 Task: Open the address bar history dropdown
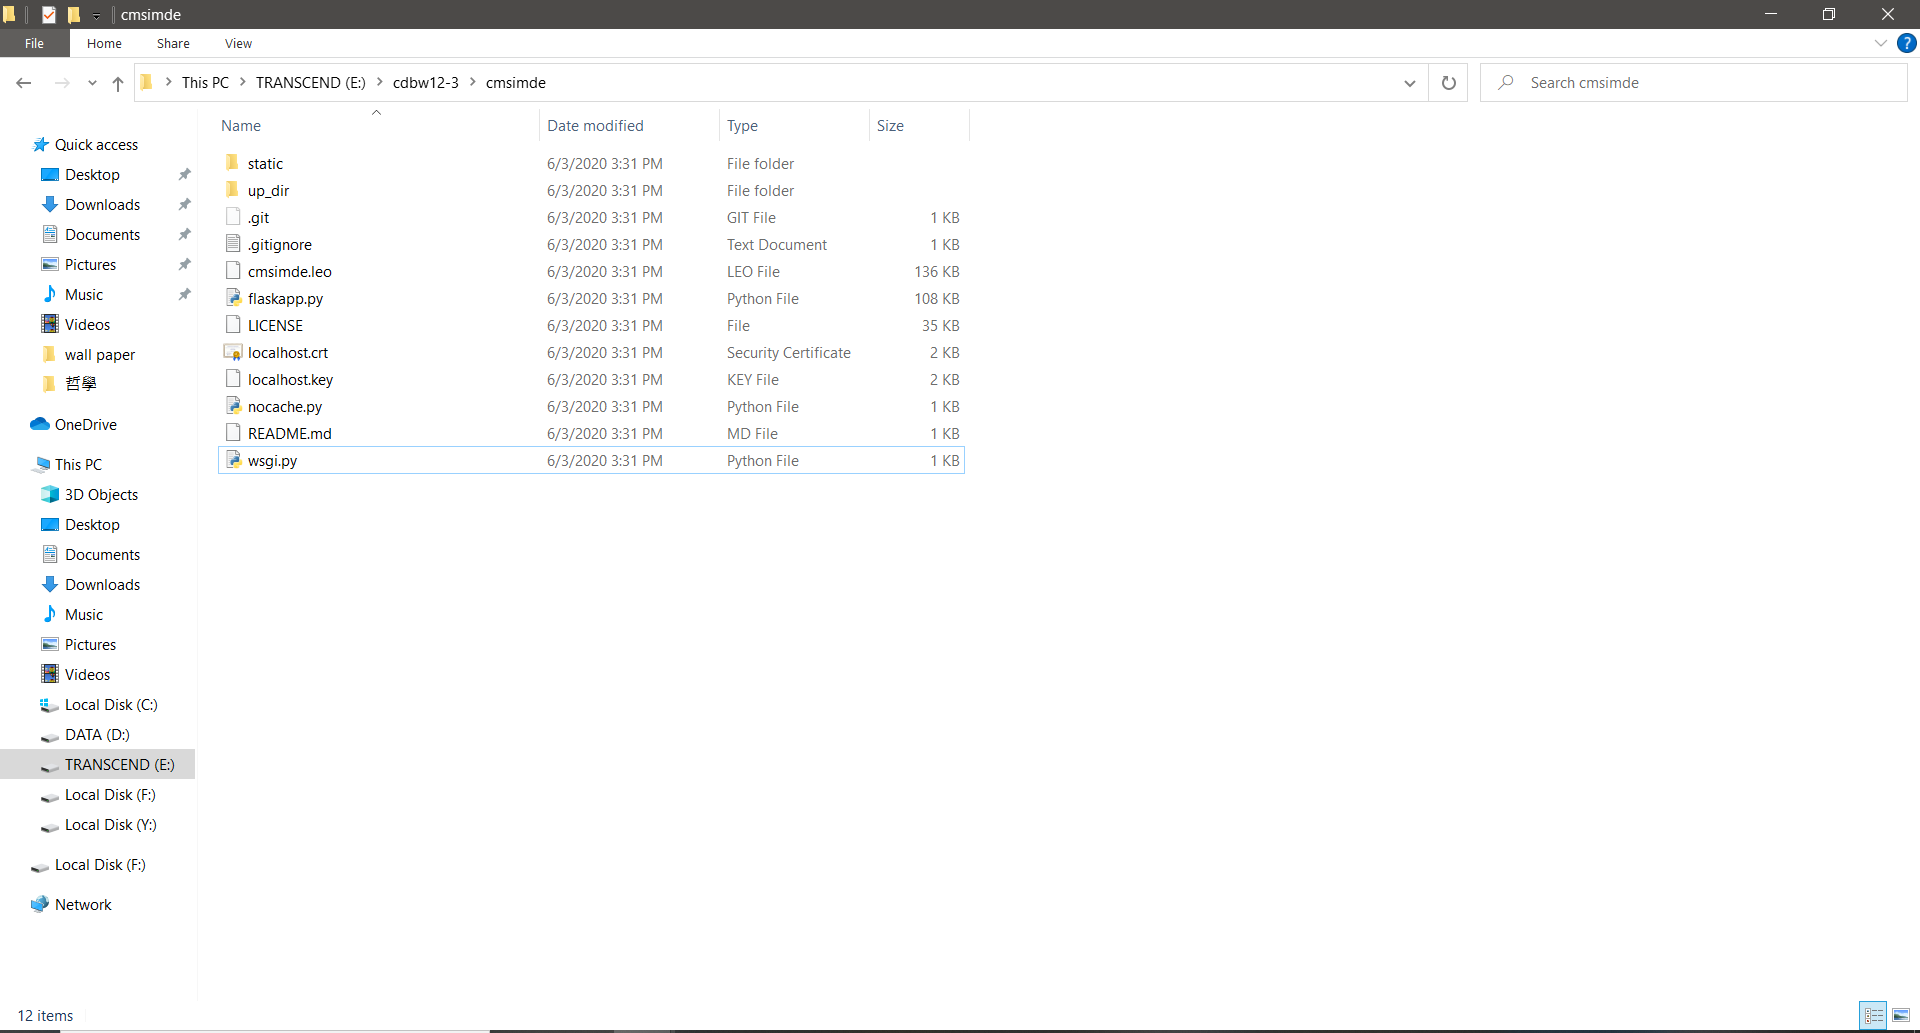point(1409,83)
